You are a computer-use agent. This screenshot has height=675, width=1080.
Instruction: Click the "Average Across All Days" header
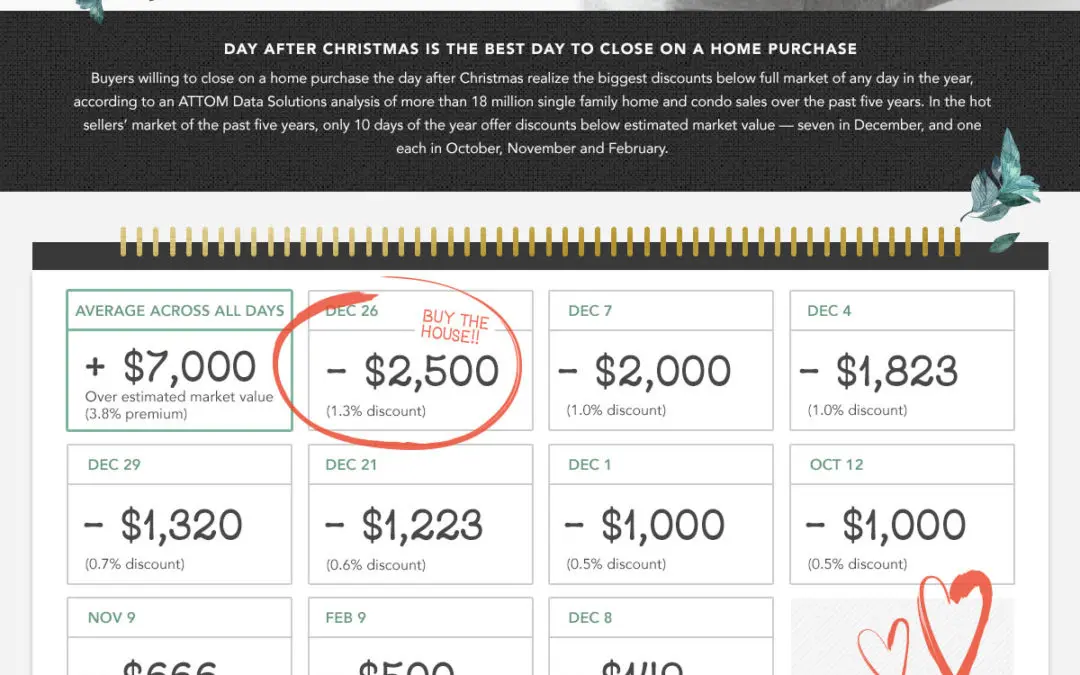[x=180, y=311]
